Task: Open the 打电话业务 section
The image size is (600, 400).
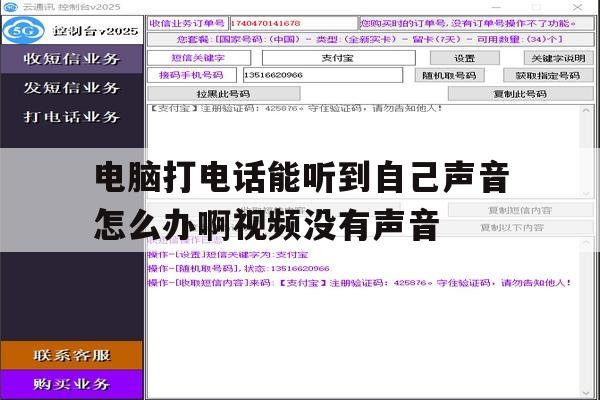Action: pyautogui.click(x=72, y=117)
